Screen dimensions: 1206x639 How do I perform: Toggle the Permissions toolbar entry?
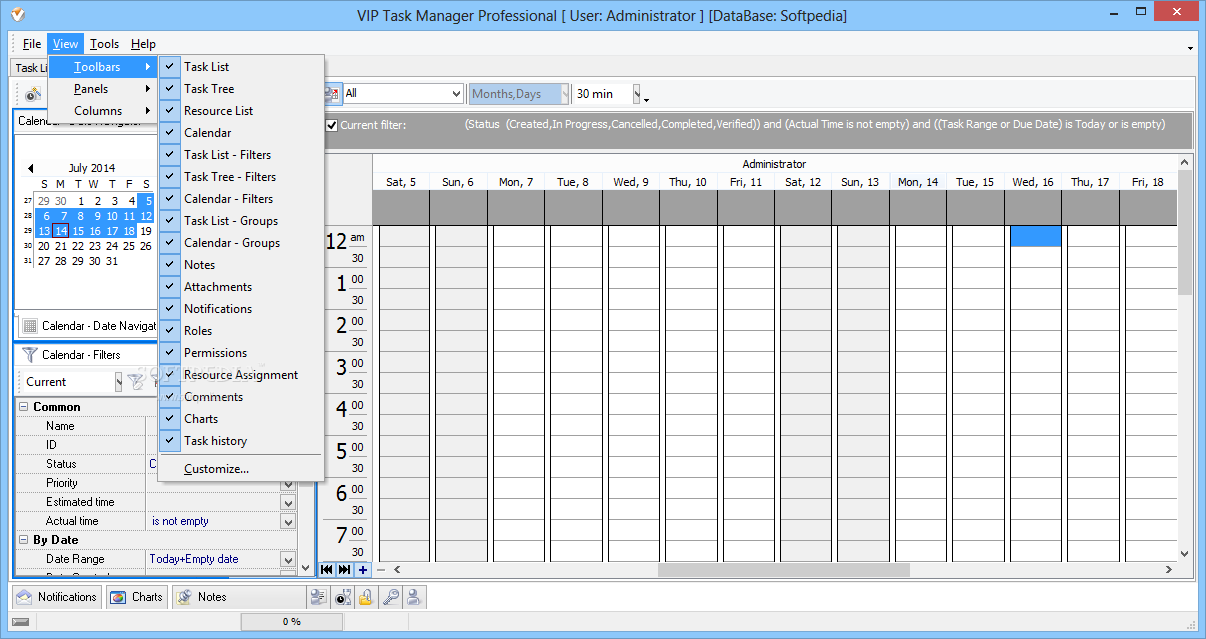(241, 353)
